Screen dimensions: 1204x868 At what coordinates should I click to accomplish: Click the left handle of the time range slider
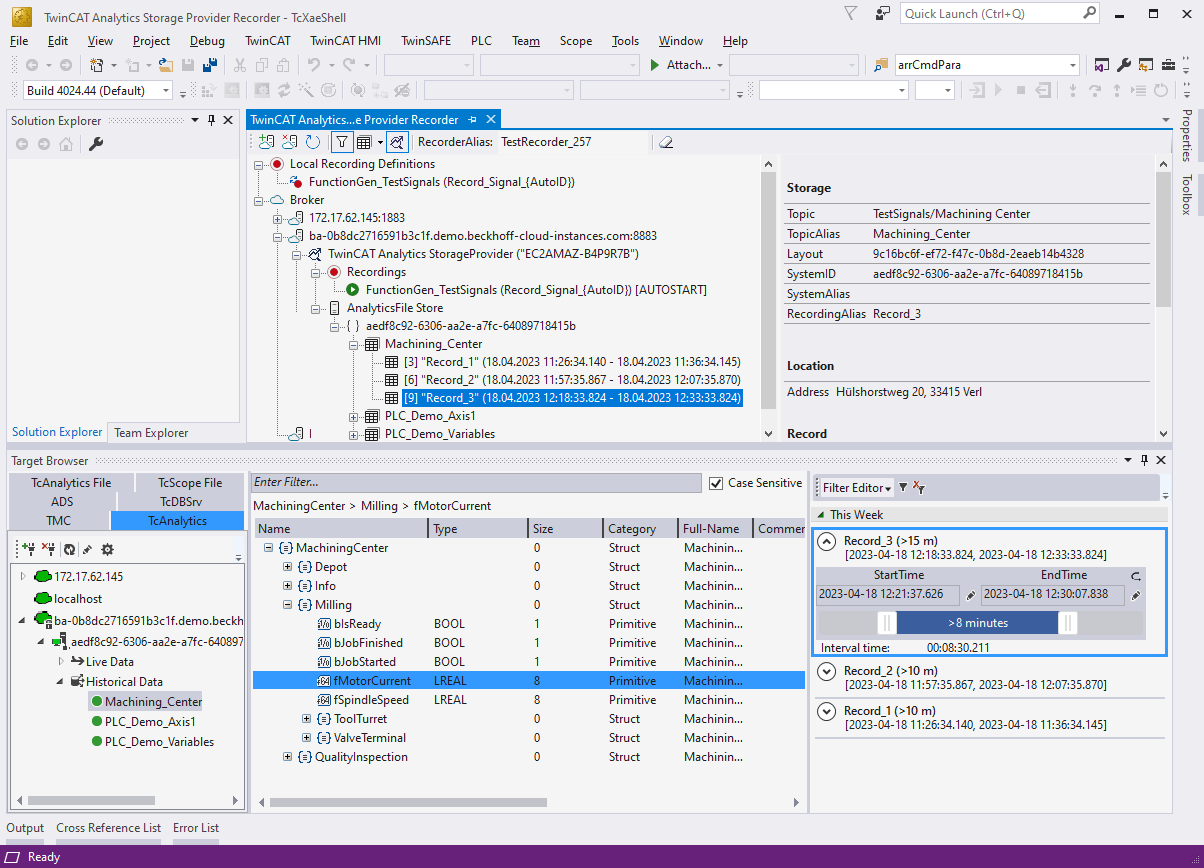tap(886, 623)
